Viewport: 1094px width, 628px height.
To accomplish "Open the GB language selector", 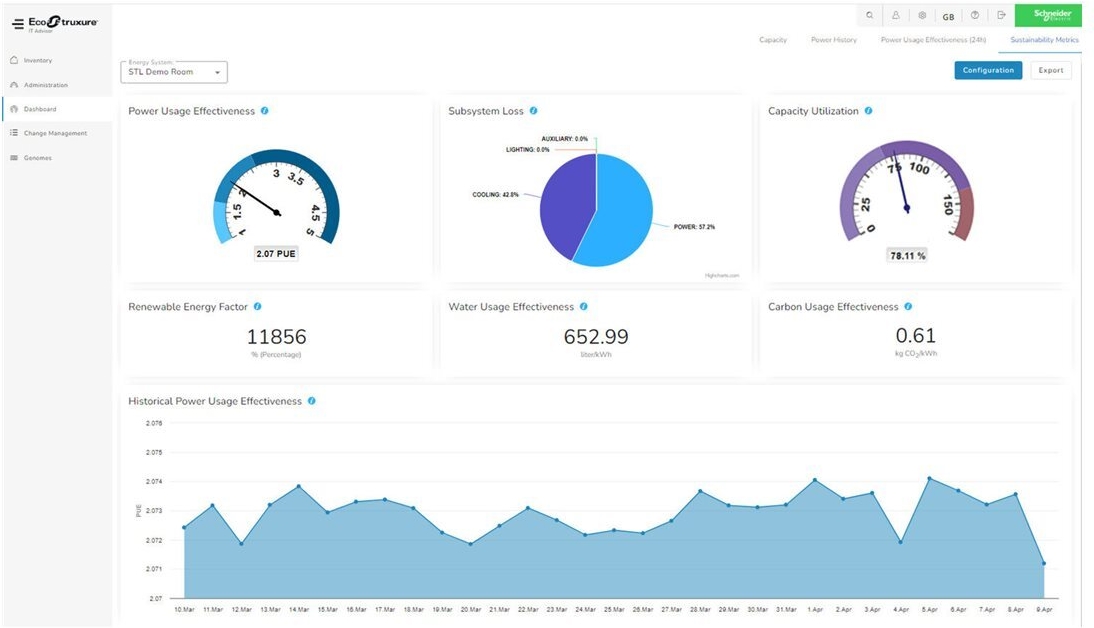I will [948, 17].
